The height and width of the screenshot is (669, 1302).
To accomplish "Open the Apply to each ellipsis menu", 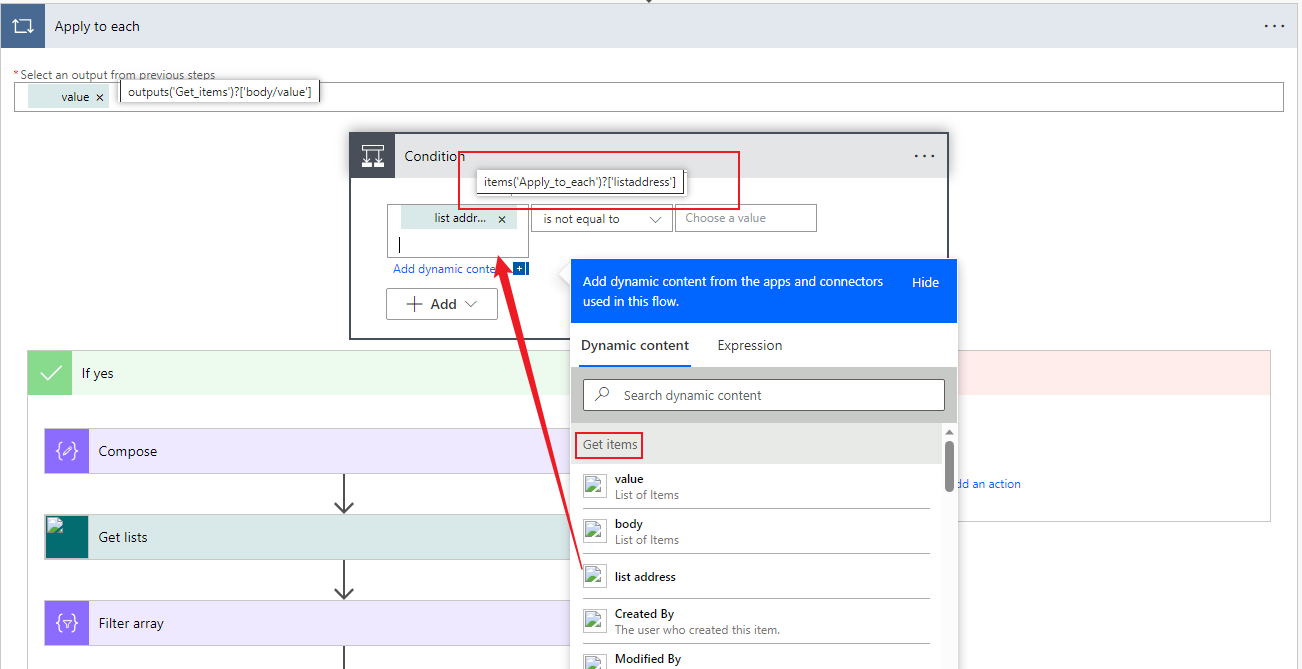I will [1274, 26].
